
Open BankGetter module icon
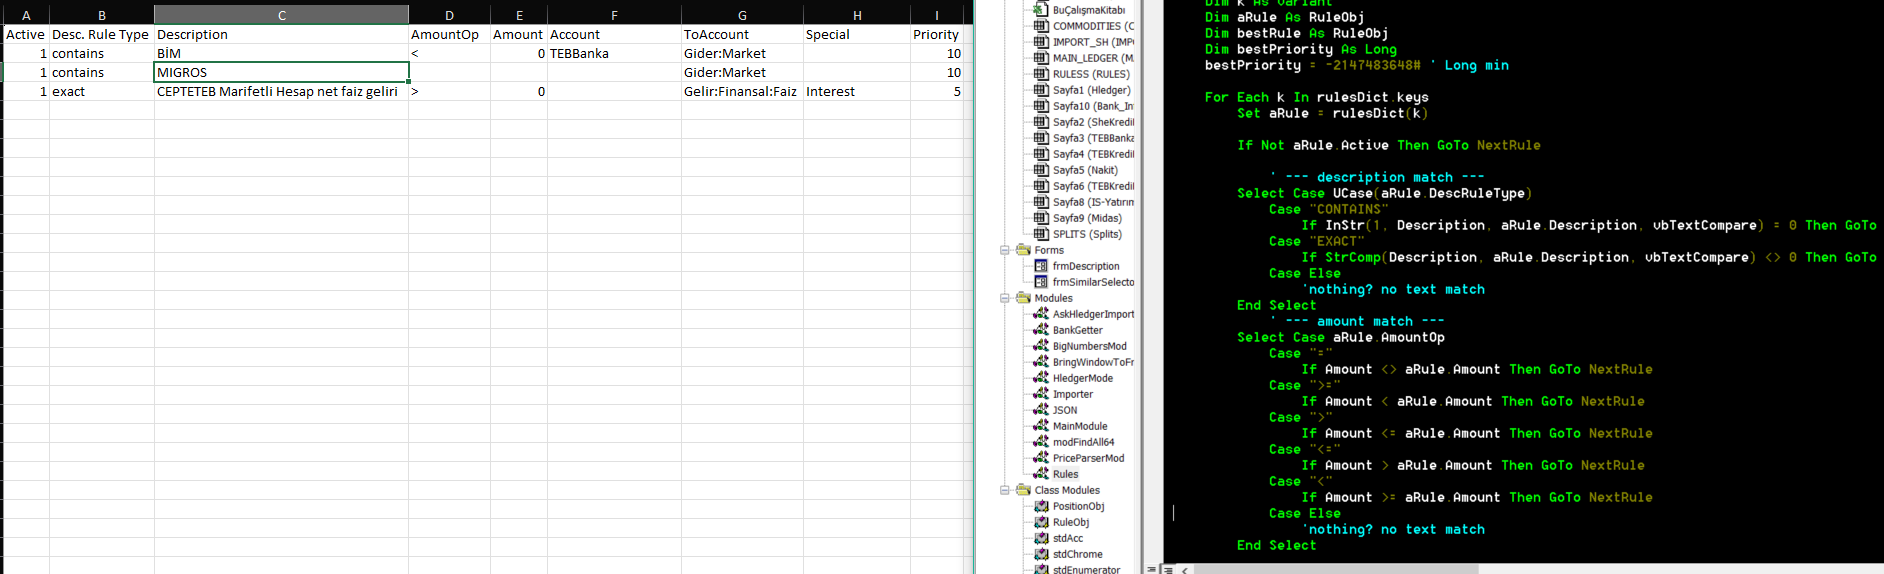(x=1041, y=330)
